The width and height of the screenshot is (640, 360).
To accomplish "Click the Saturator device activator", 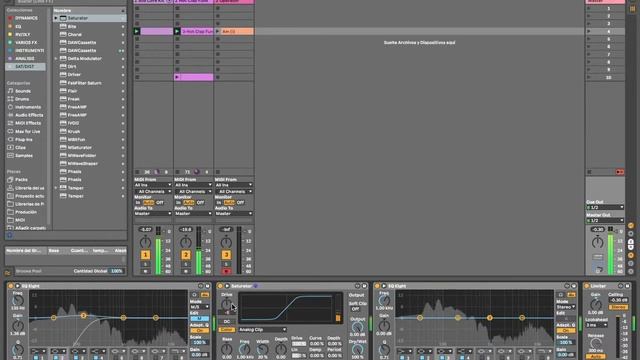I will (220, 286).
